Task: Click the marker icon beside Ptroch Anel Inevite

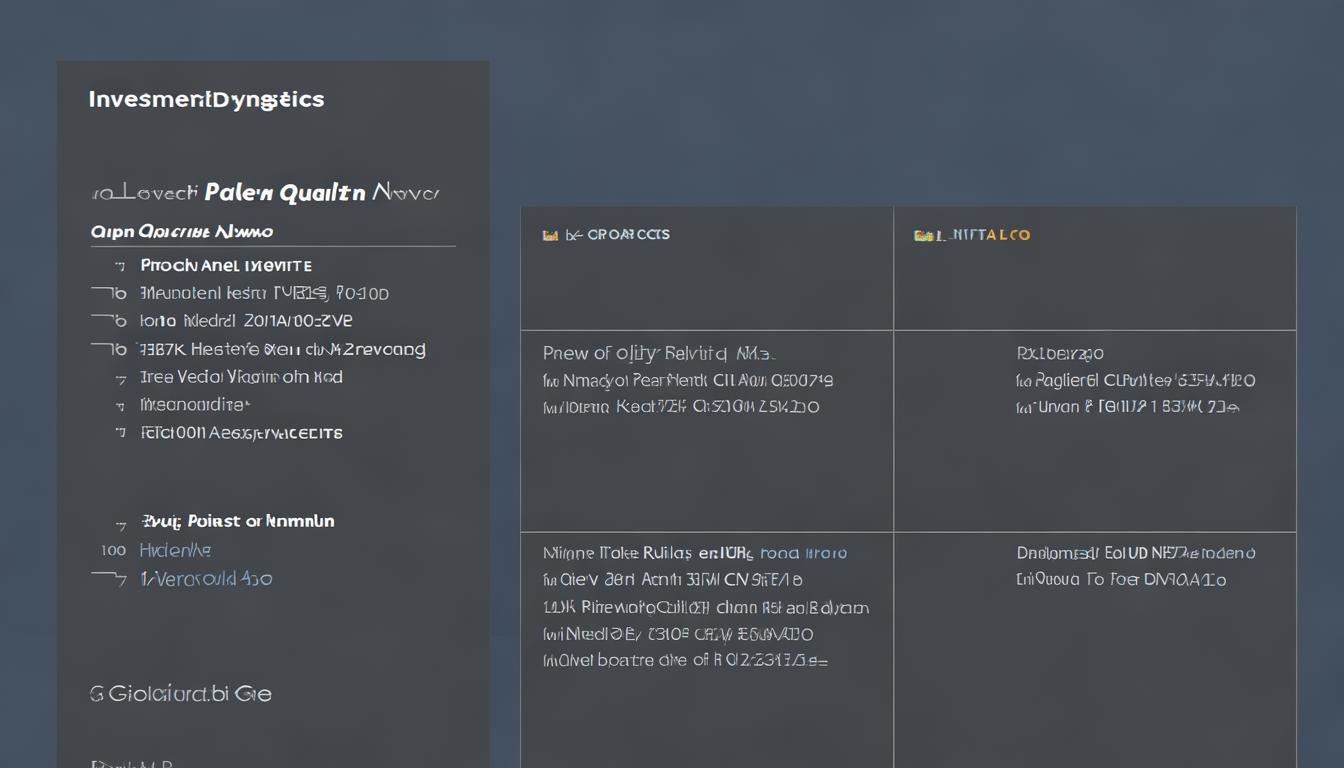Action: (x=120, y=266)
